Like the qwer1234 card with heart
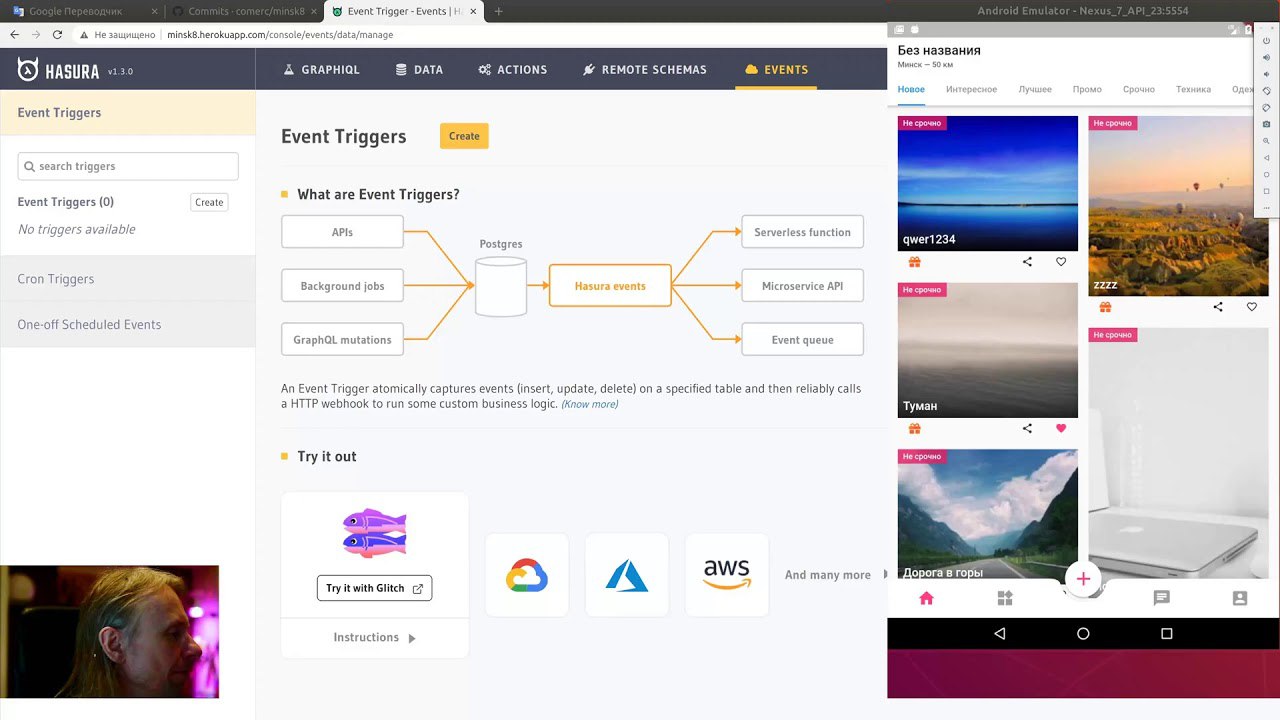The image size is (1280, 720). 1061,262
